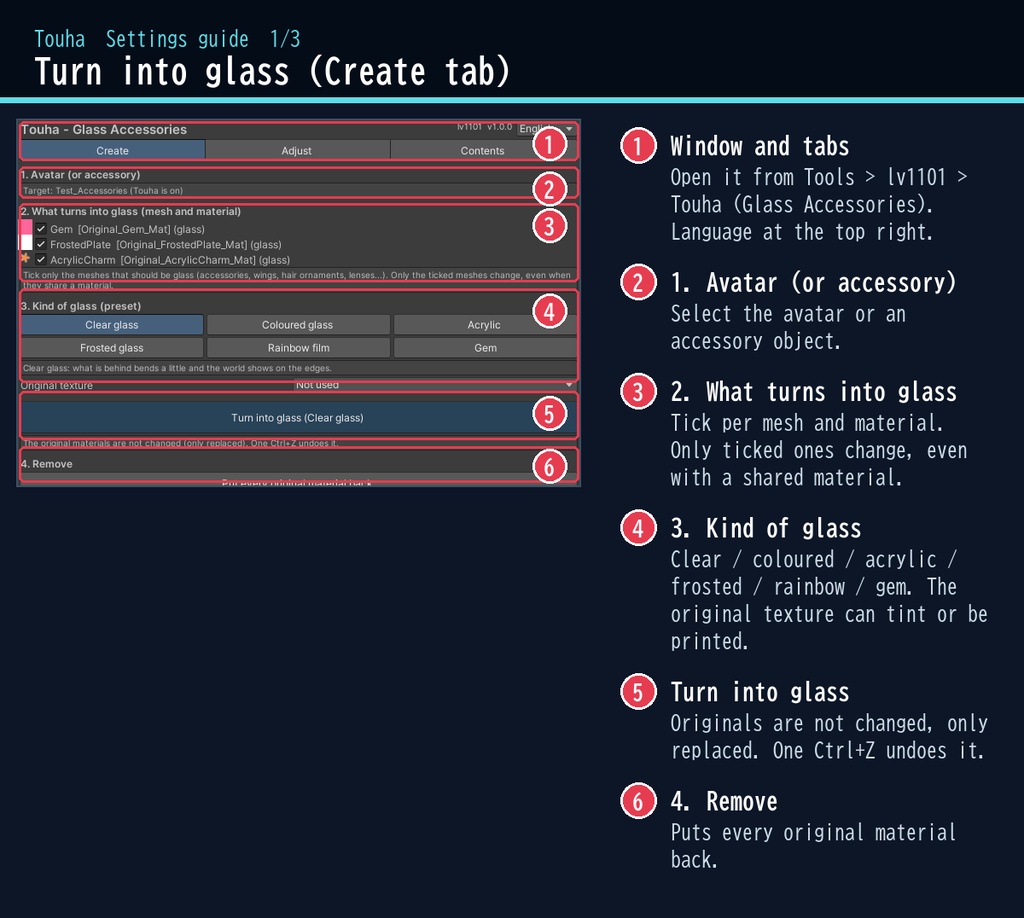Click the white swatch beside FrostedPlate
Viewport: 1024px width, 918px height.
tap(26, 243)
